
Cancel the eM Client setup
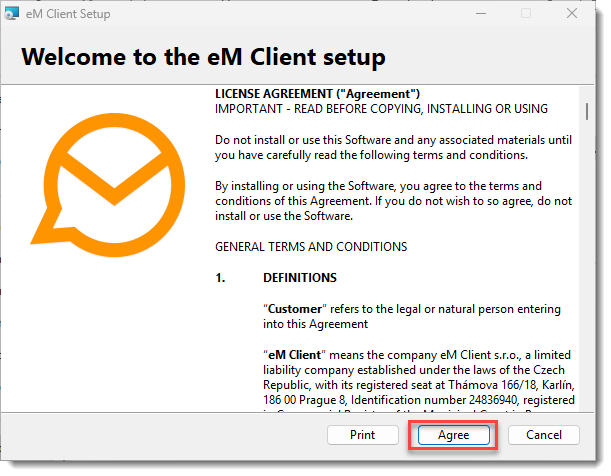click(544, 435)
